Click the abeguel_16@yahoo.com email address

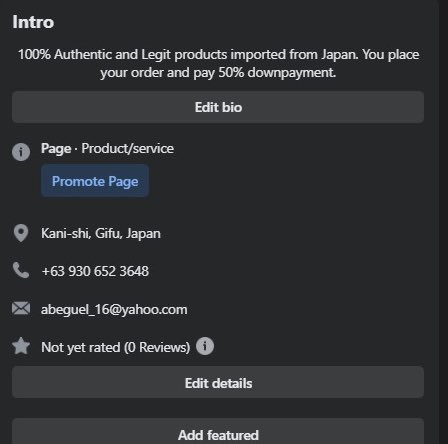(x=114, y=310)
